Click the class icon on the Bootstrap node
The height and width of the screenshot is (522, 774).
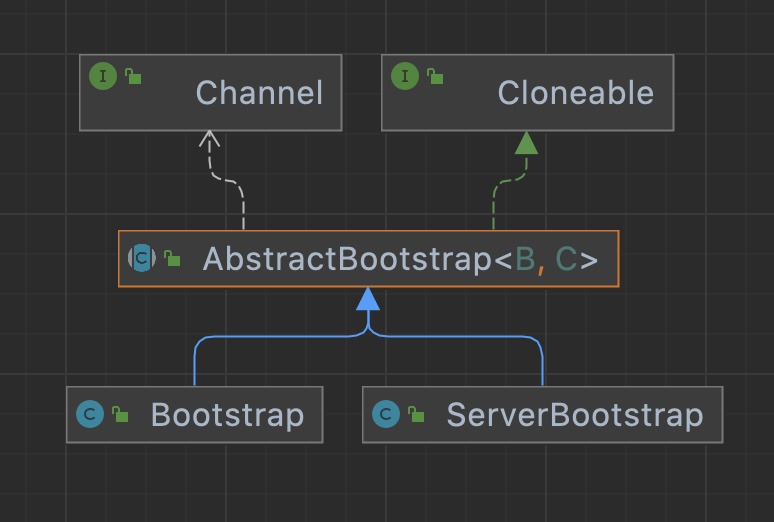click(90, 413)
